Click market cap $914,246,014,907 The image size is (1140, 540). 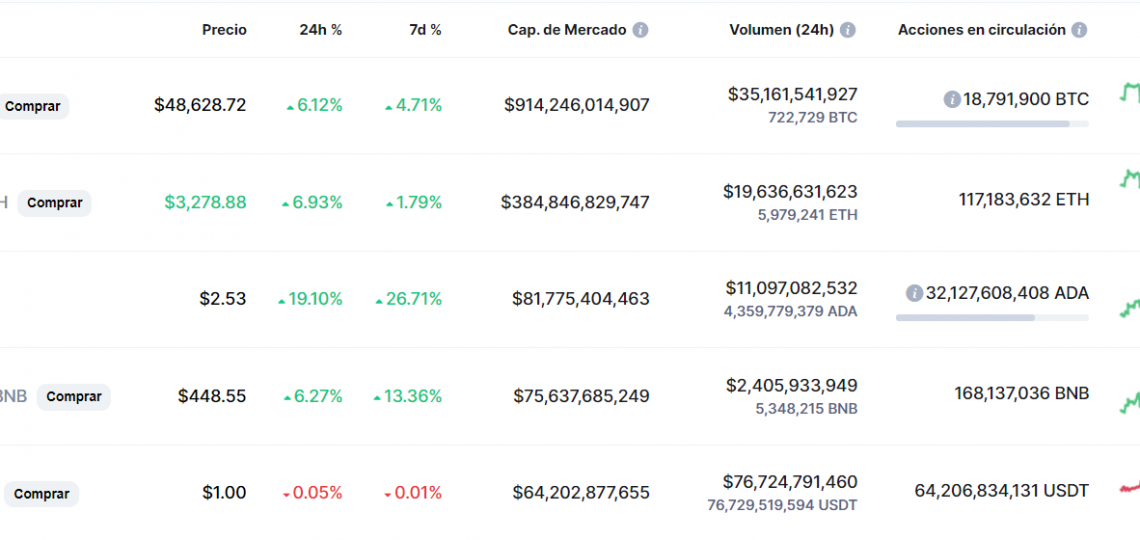point(577,105)
